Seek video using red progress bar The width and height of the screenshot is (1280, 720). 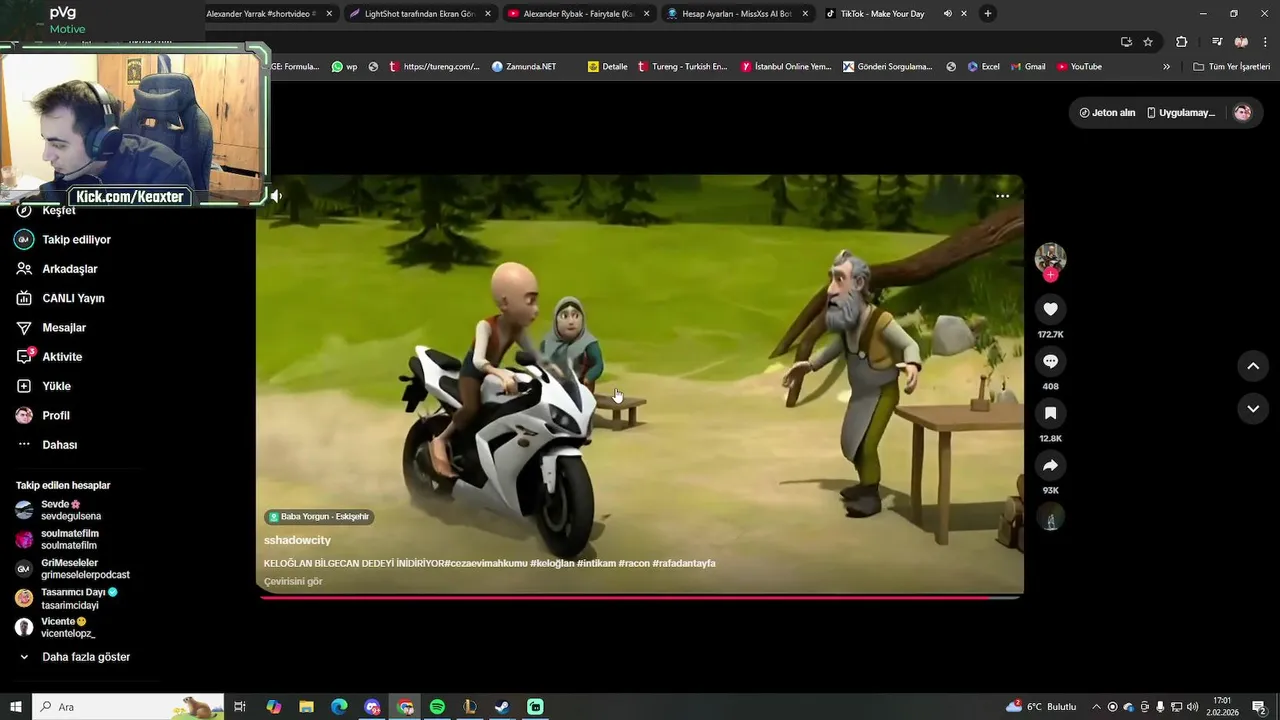click(640, 597)
